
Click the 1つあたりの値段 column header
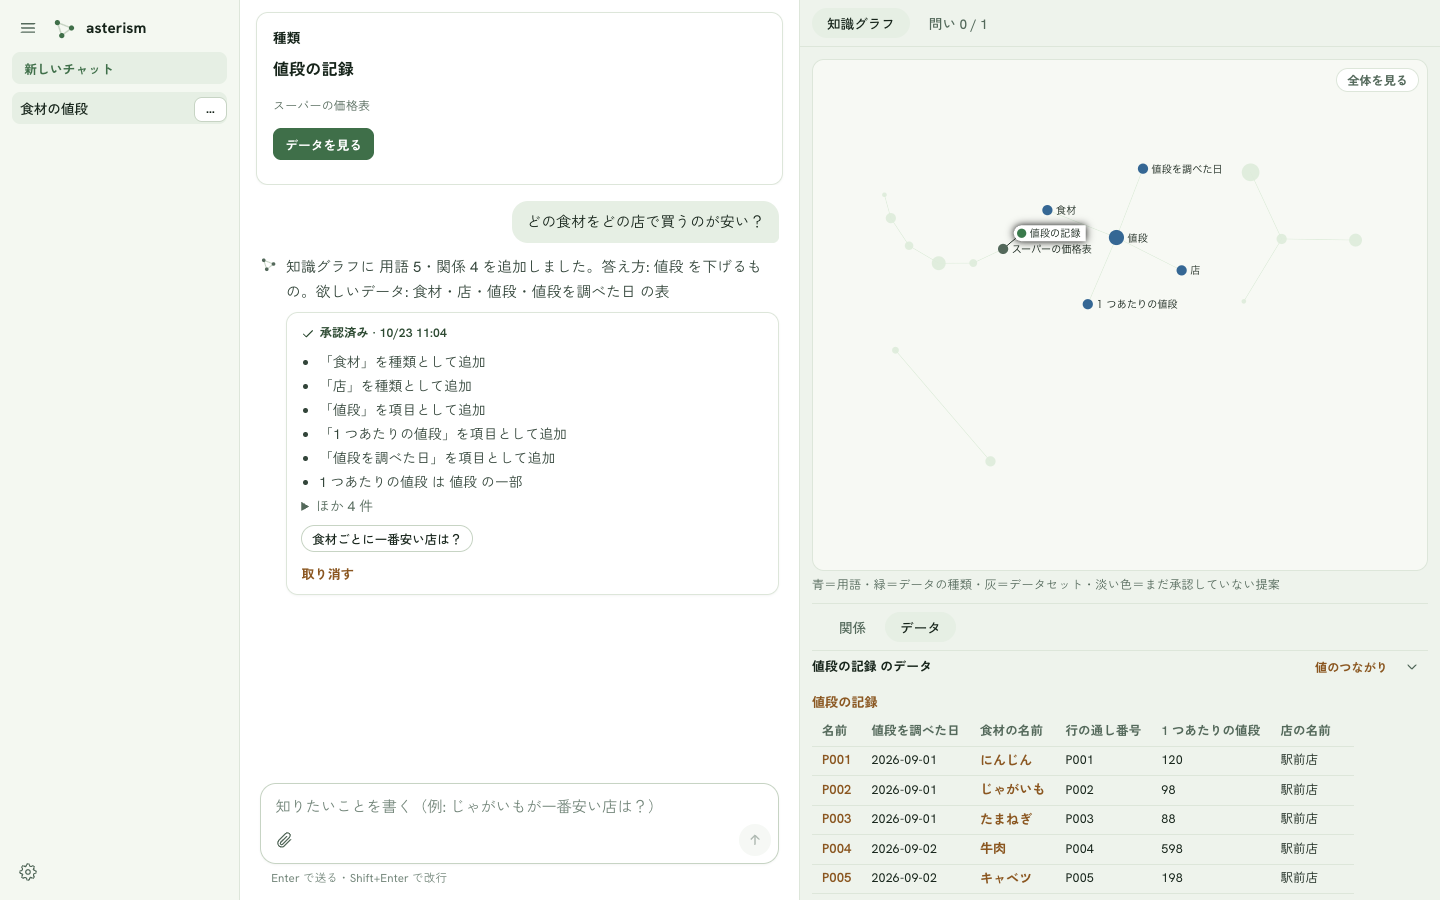pyautogui.click(x=1210, y=731)
